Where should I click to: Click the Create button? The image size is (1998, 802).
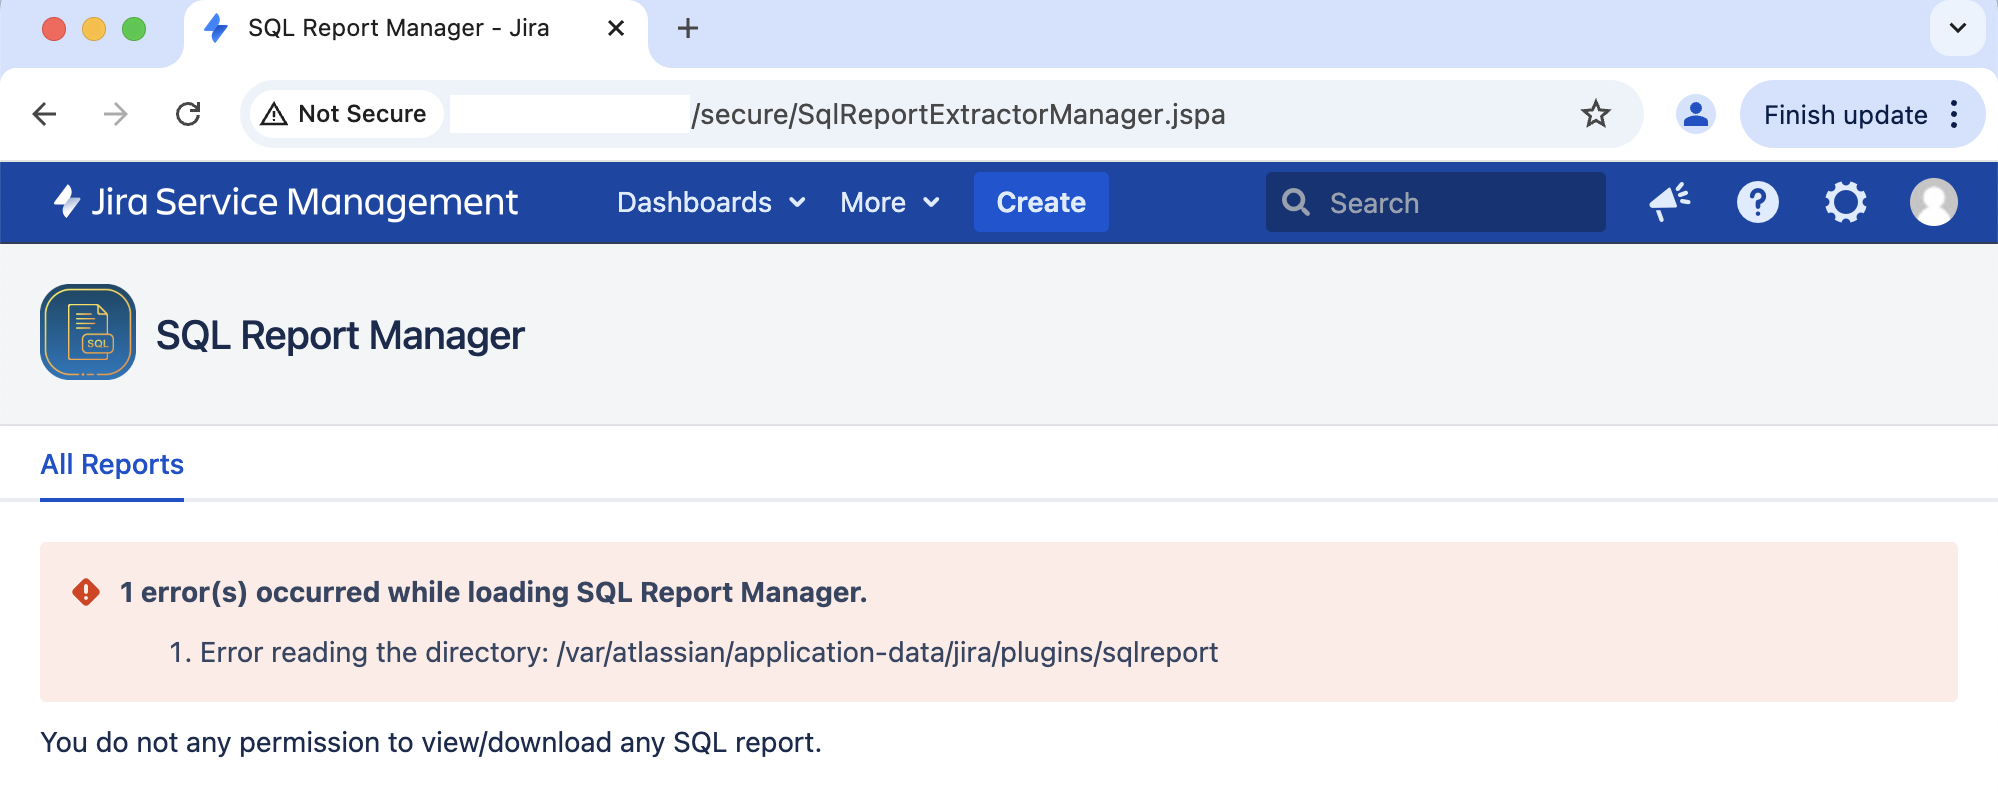[x=1040, y=203]
